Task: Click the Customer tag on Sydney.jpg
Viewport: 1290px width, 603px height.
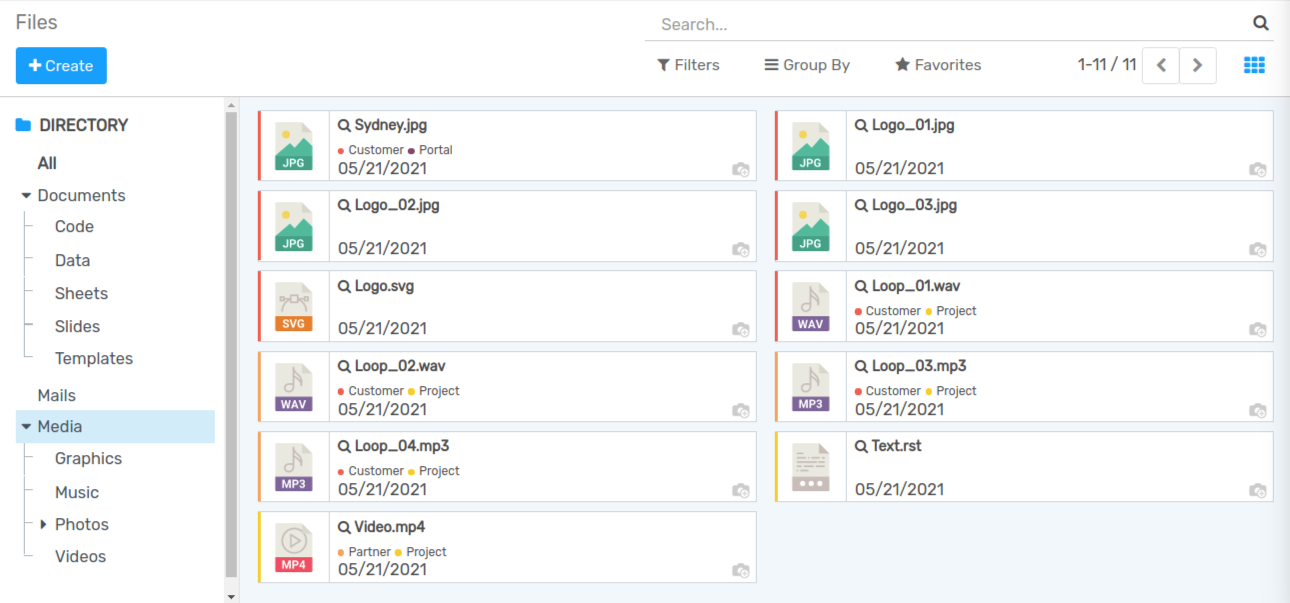Action: coord(371,150)
